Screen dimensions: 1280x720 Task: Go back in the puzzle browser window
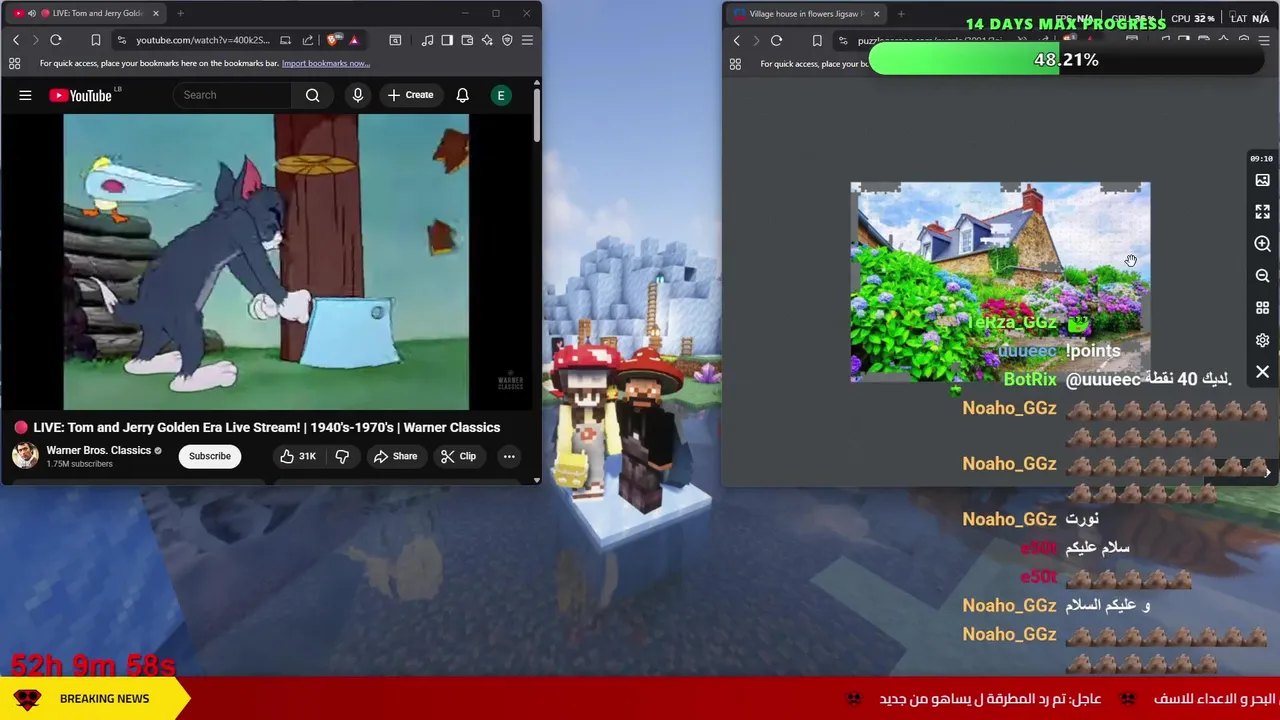click(x=737, y=41)
